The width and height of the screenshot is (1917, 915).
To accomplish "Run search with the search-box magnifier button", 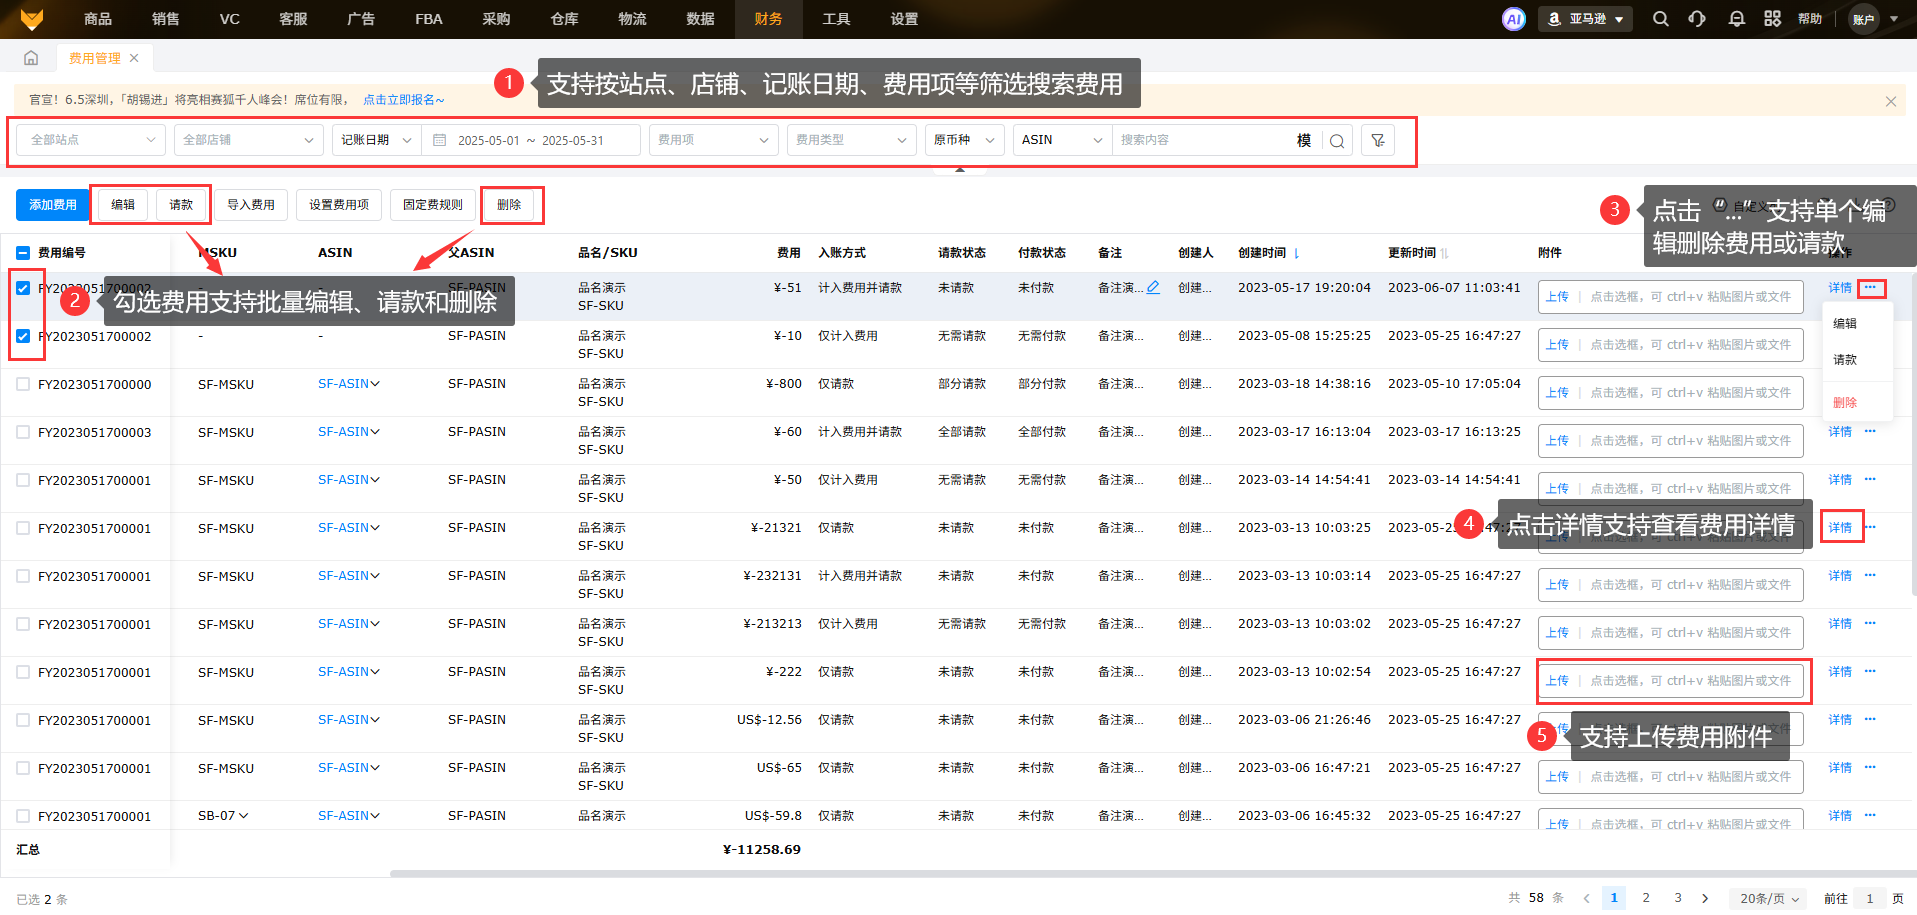I will pyautogui.click(x=1337, y=141).
